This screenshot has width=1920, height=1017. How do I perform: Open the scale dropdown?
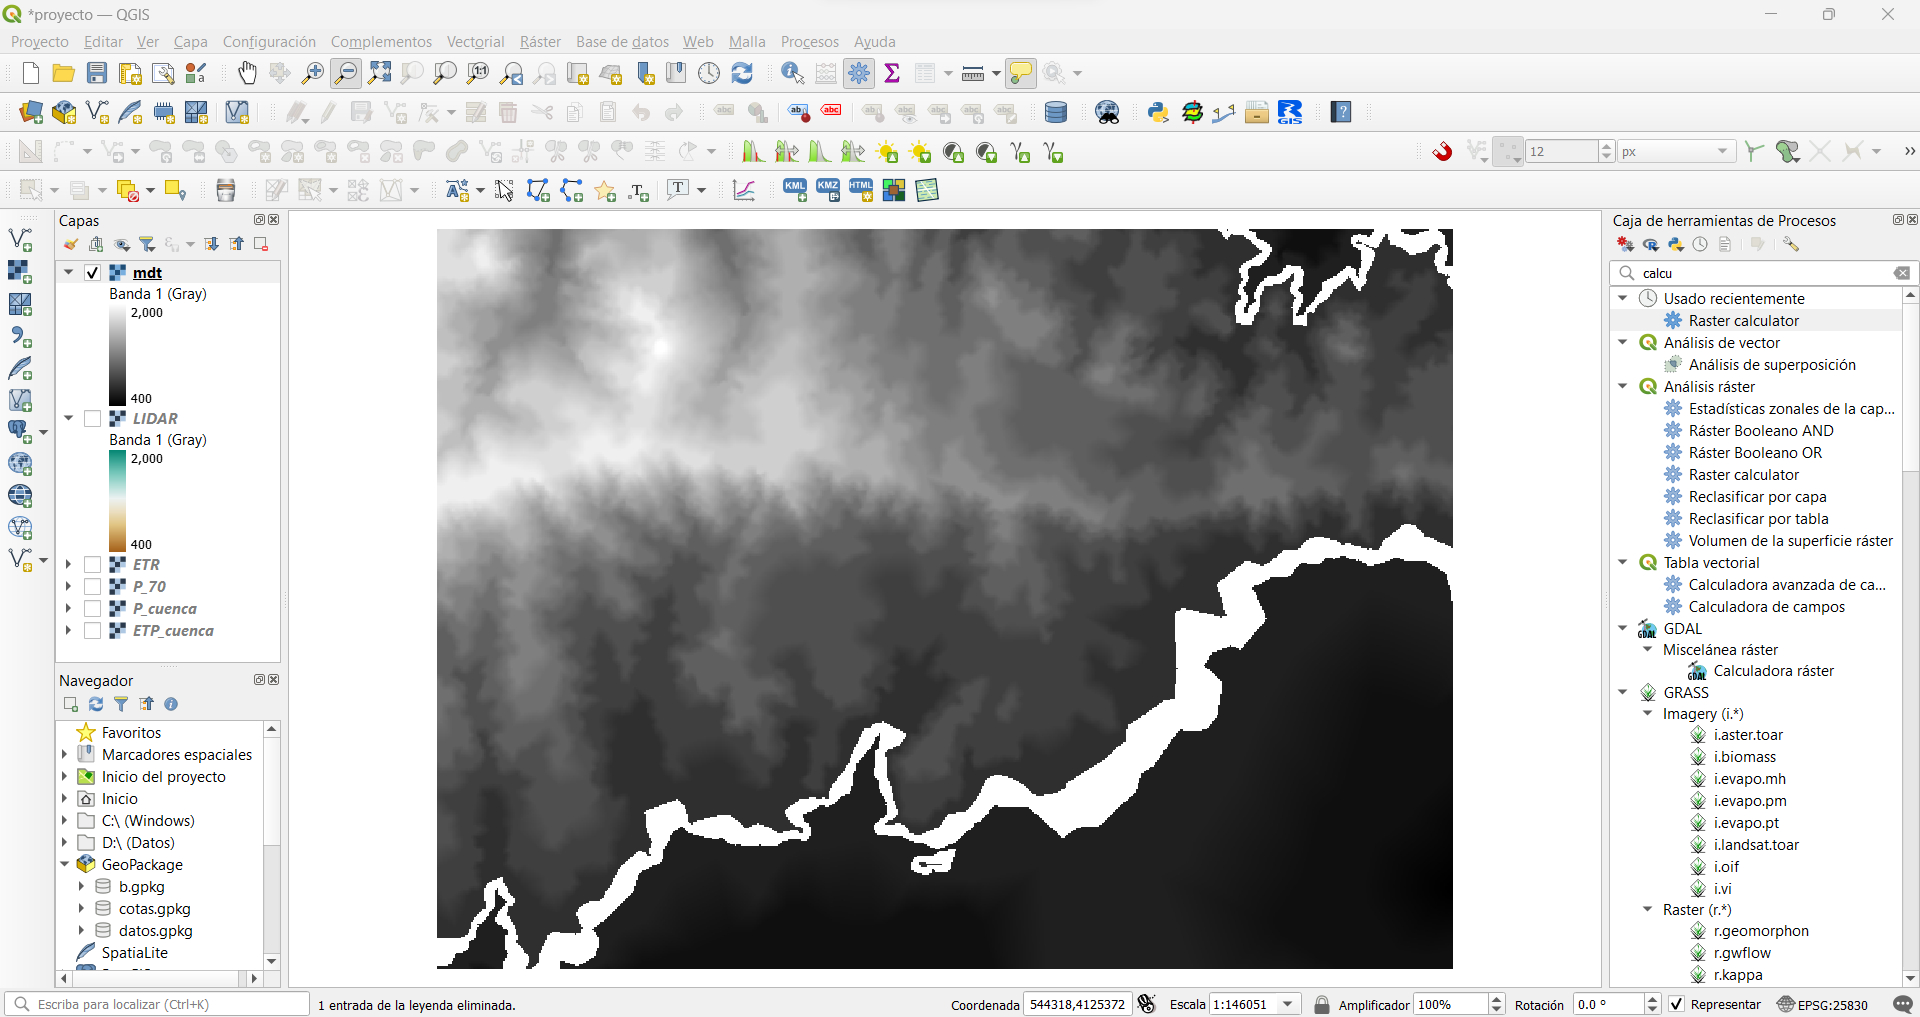[x=1290, y=1004]
